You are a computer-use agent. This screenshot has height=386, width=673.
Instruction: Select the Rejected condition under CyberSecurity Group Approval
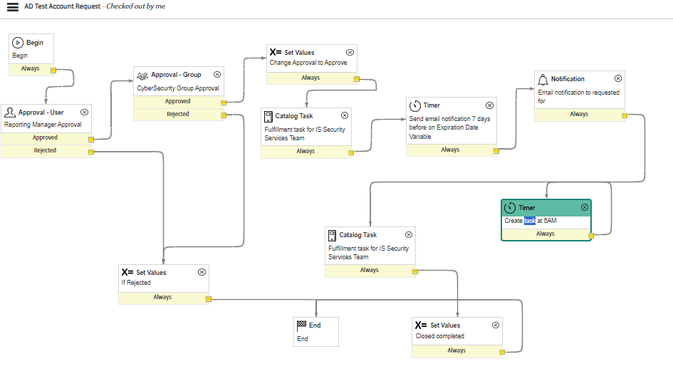pos(179,114)
